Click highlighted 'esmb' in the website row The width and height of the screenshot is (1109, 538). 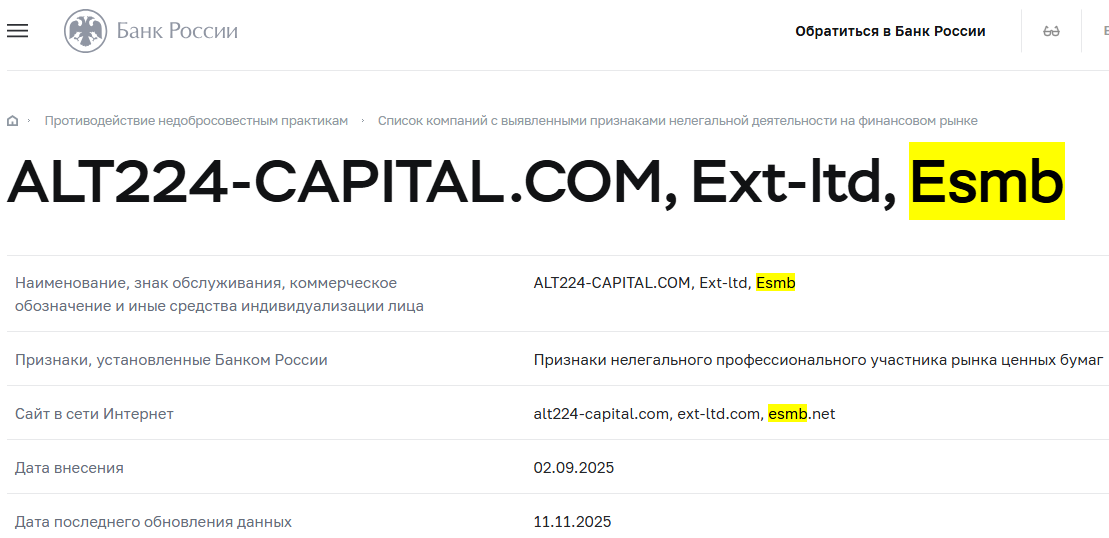tap(787, 413)
